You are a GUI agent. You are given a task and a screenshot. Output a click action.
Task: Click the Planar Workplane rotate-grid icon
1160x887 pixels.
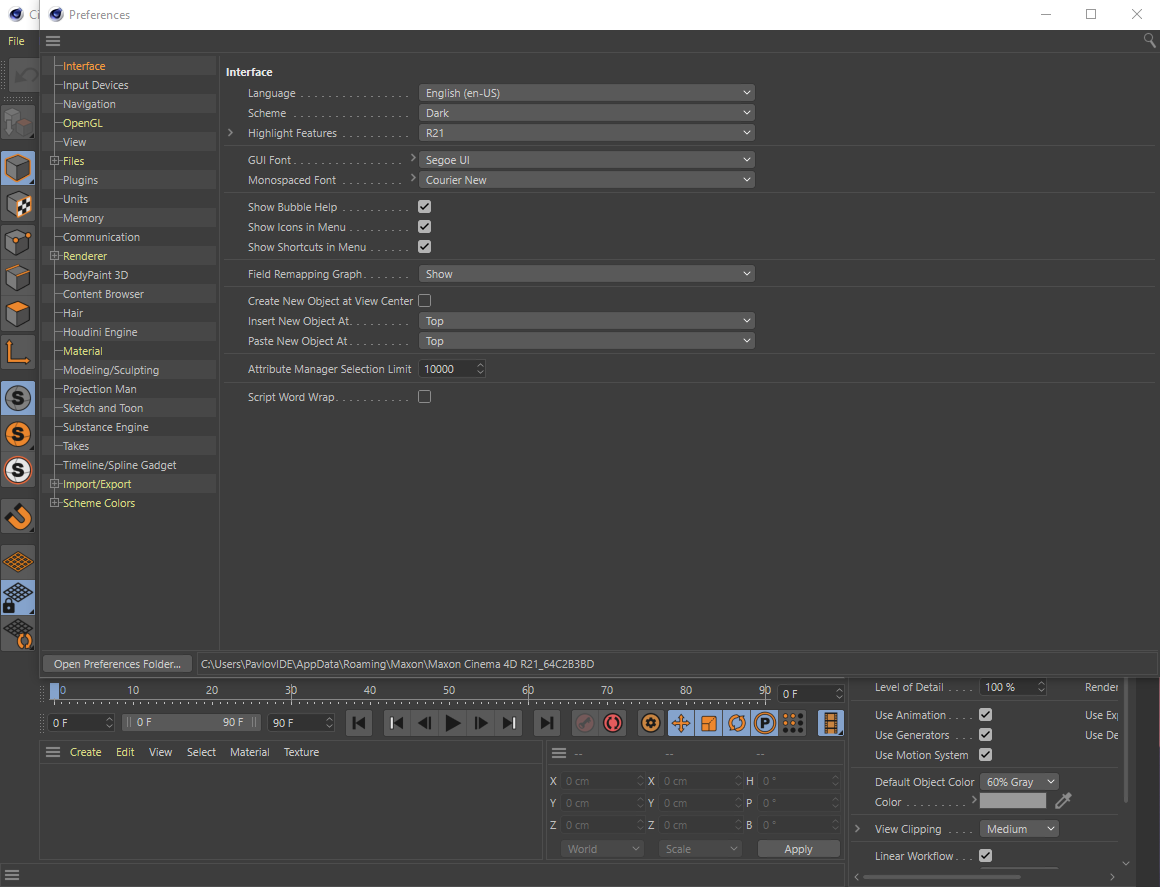click(18, 634)
